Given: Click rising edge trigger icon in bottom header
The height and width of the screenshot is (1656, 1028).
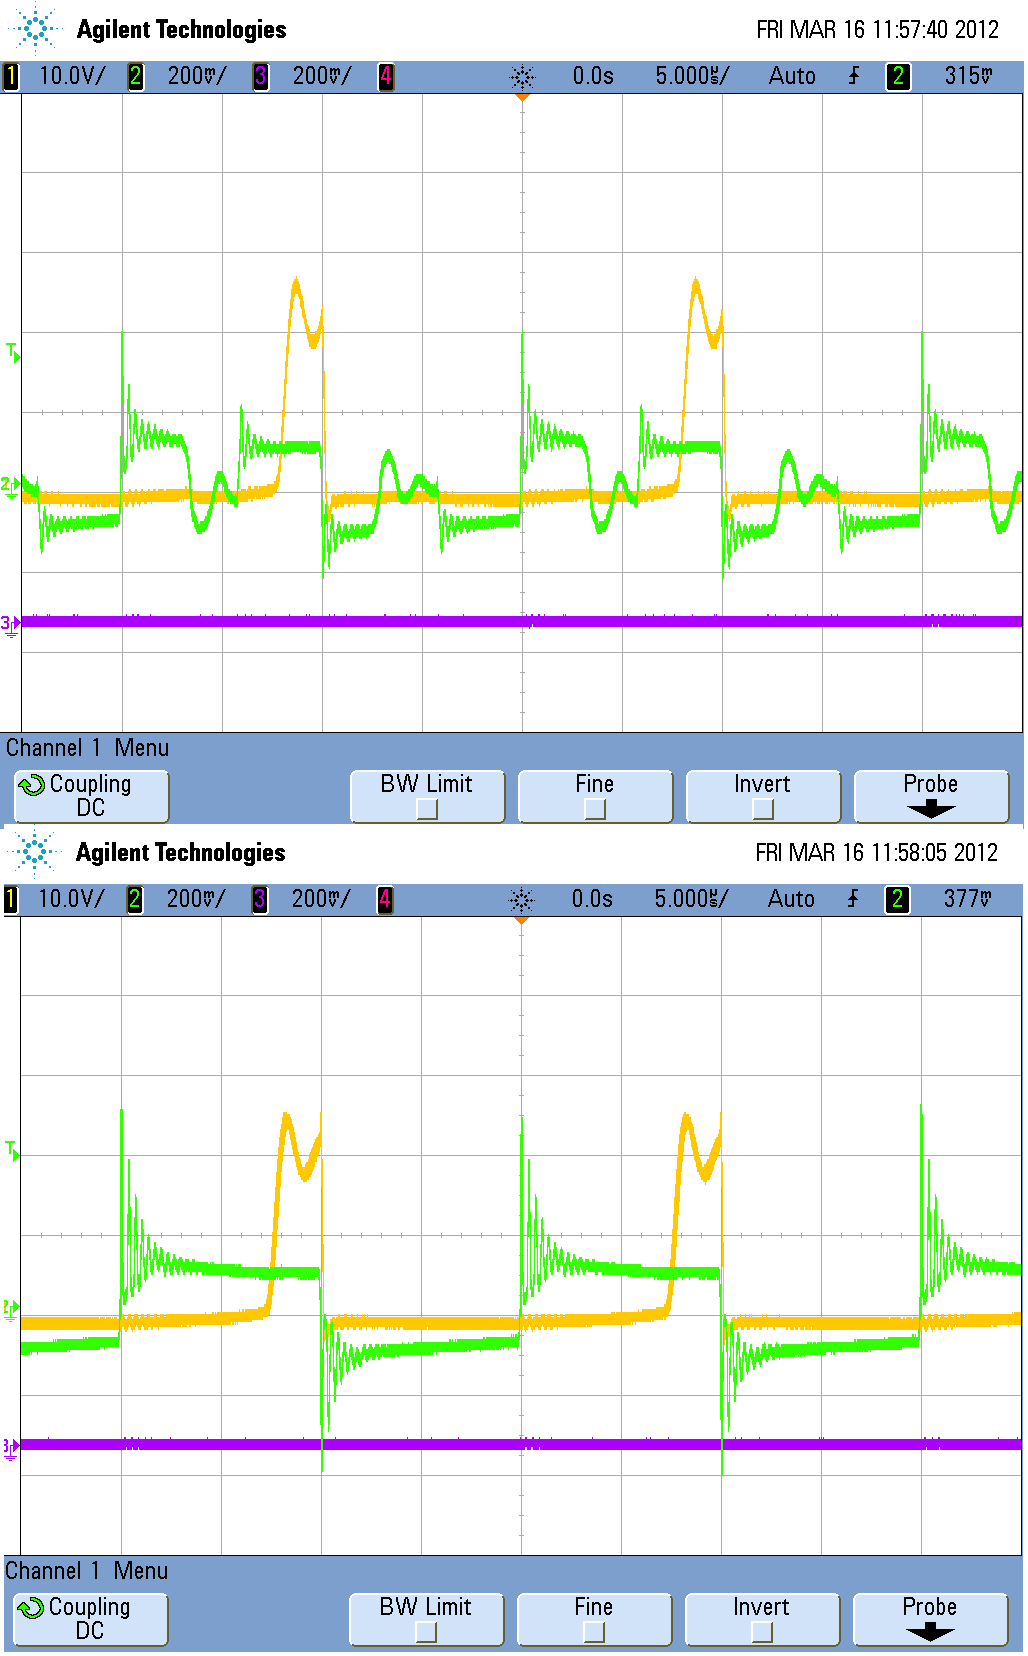Looking at the screenshot, I should (854, 899).
